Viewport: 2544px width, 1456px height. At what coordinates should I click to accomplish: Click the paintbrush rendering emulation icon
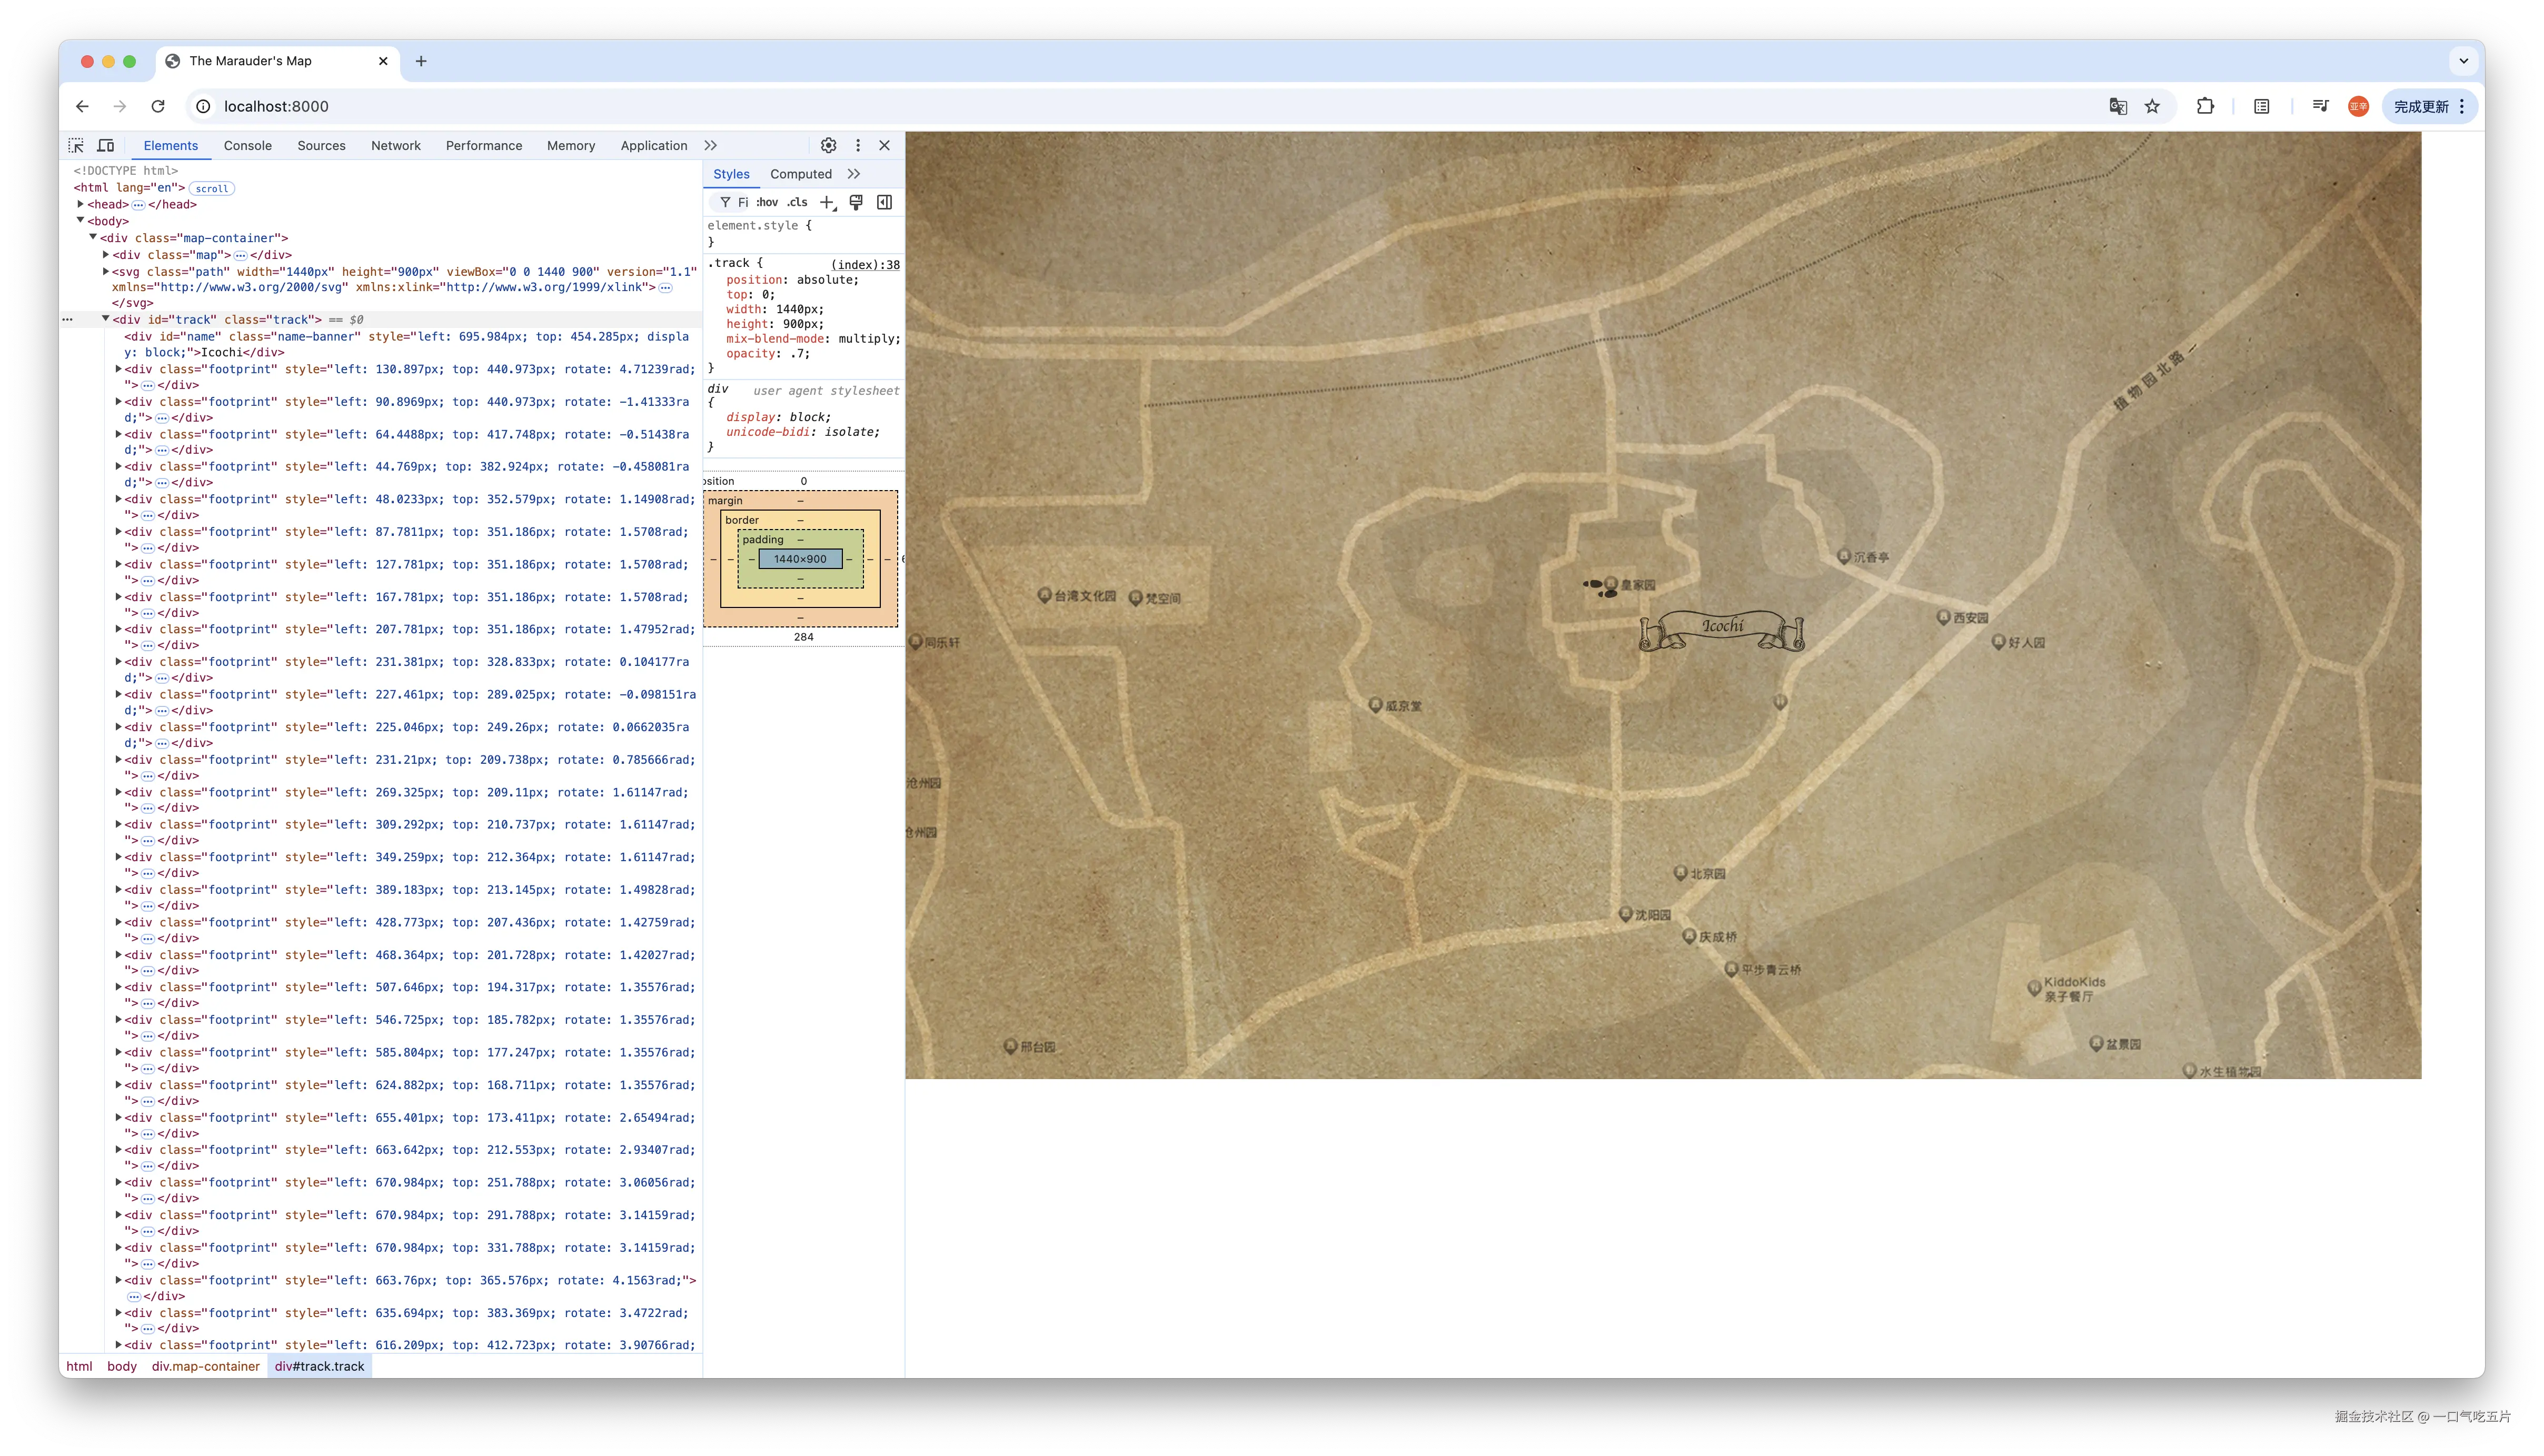pos(856,202)
